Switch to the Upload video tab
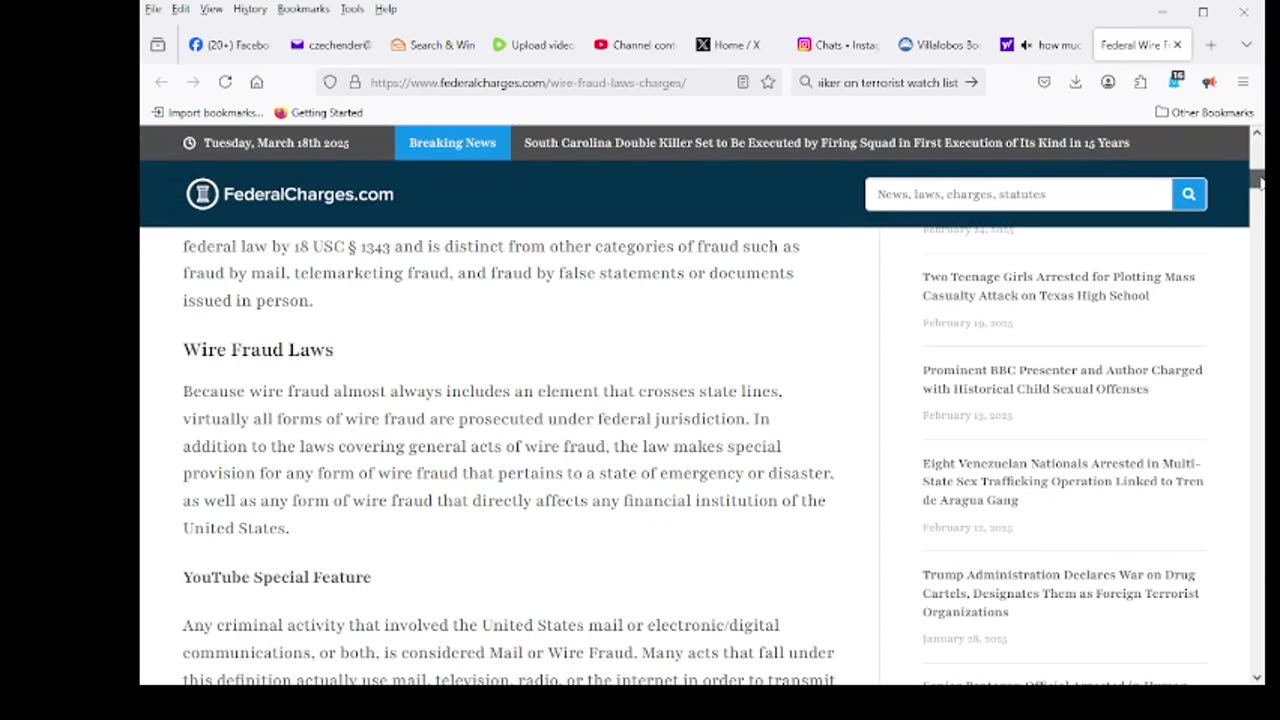Viewport: 1280px width, 720px height. 533,45
